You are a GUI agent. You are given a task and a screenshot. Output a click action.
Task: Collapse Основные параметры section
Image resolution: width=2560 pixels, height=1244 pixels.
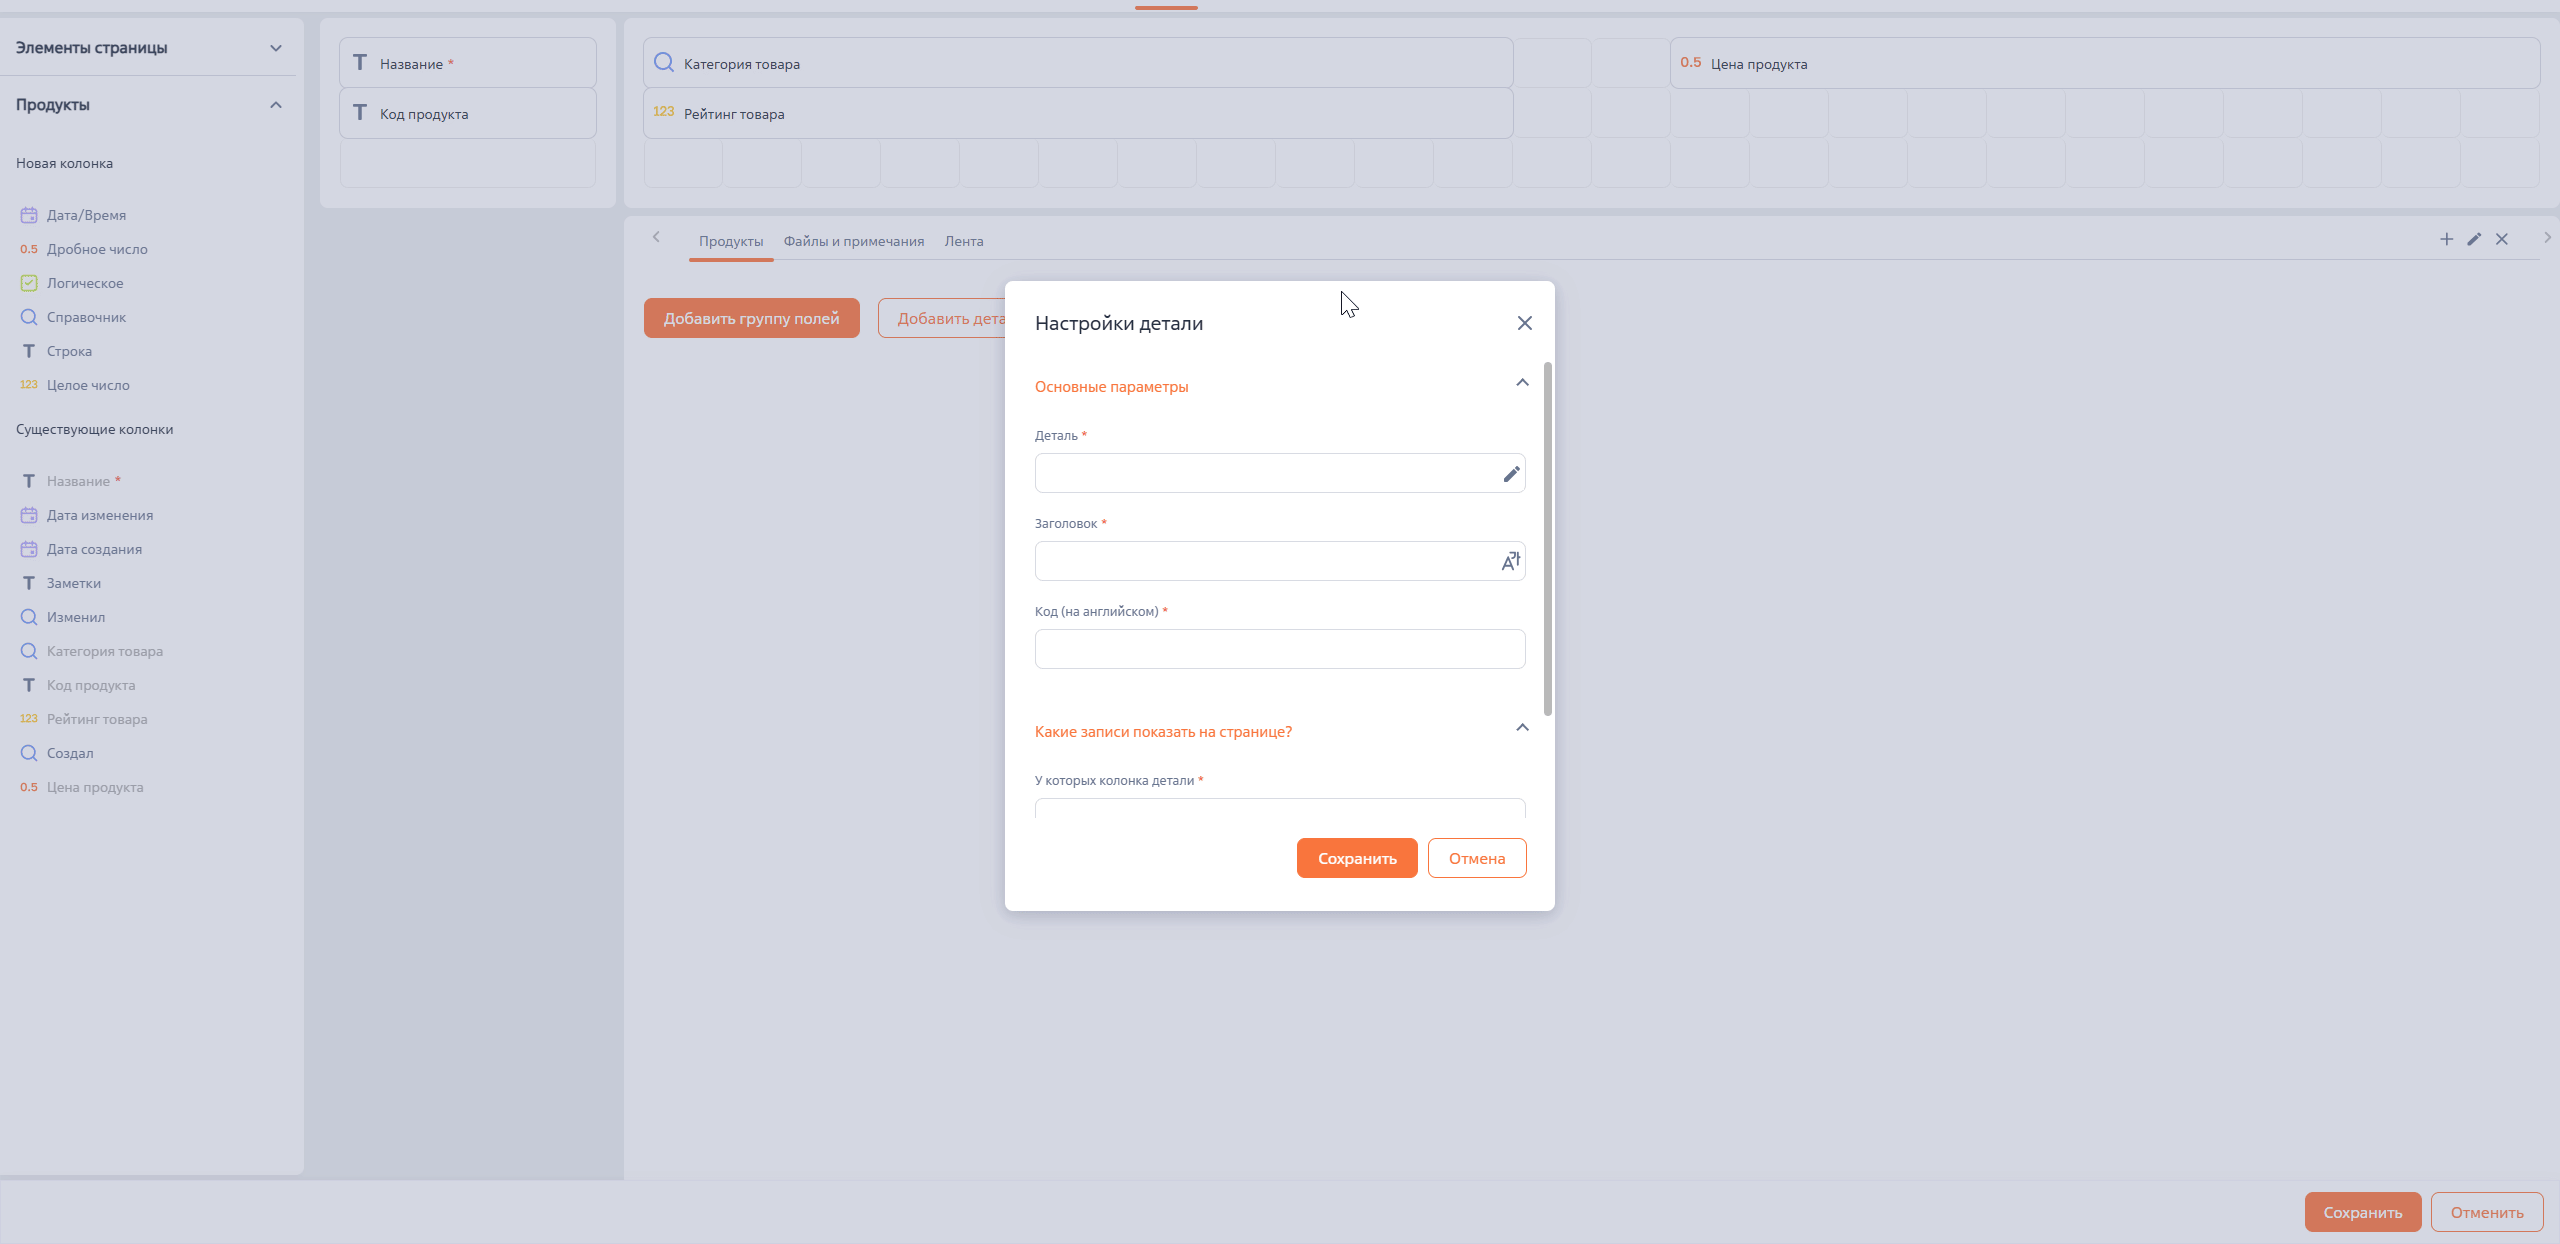[1522, 383]
